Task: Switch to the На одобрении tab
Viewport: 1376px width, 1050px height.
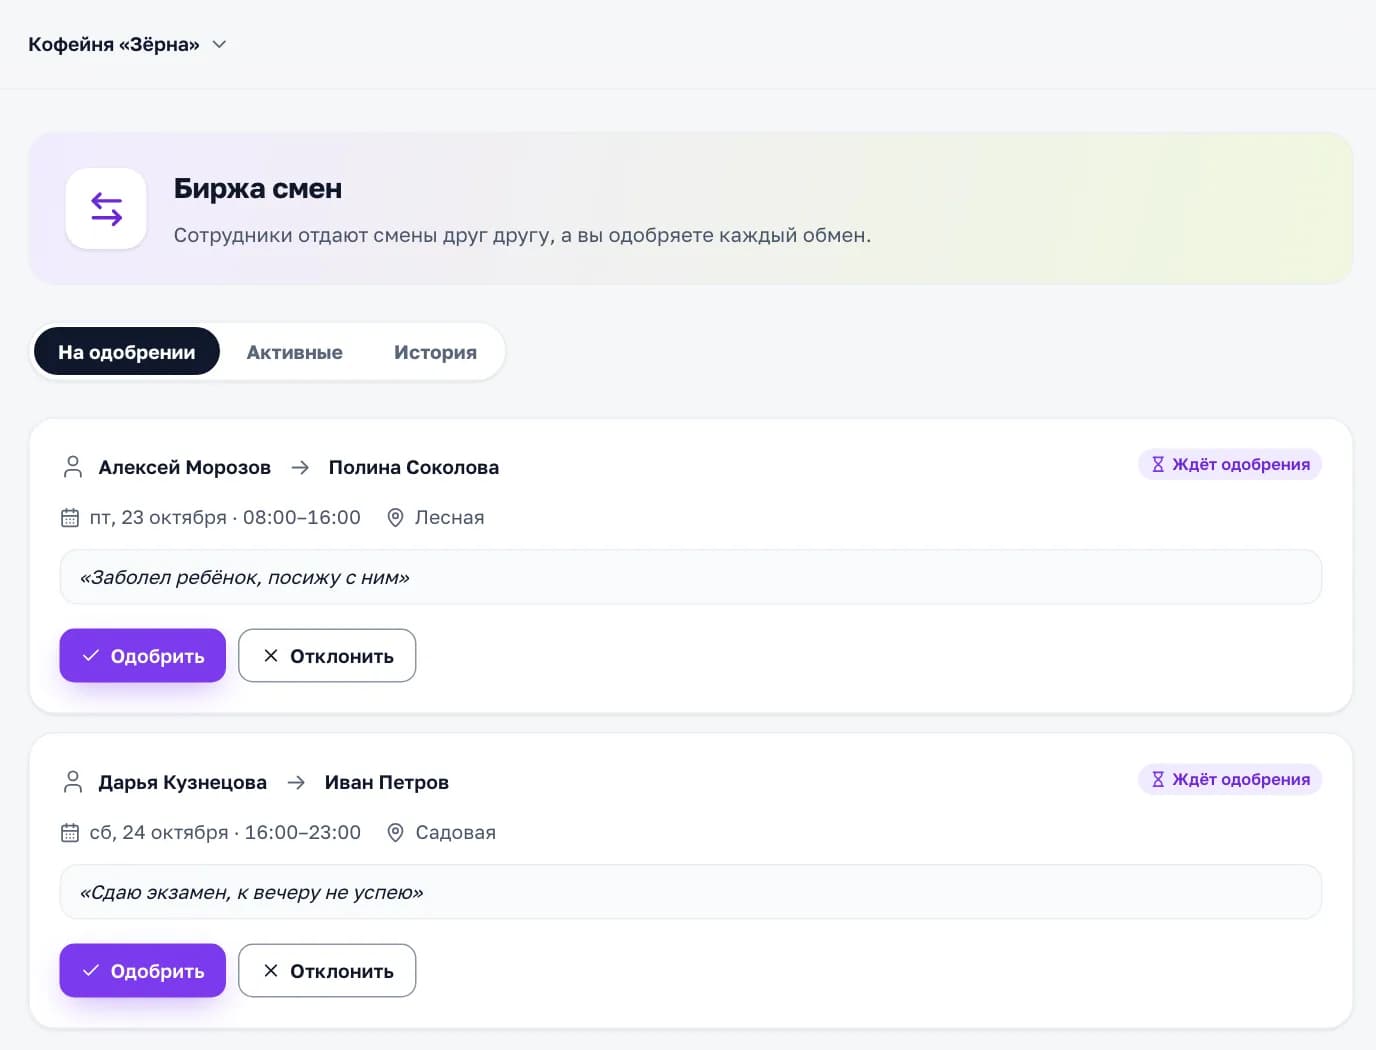Action: click(127, 352)
